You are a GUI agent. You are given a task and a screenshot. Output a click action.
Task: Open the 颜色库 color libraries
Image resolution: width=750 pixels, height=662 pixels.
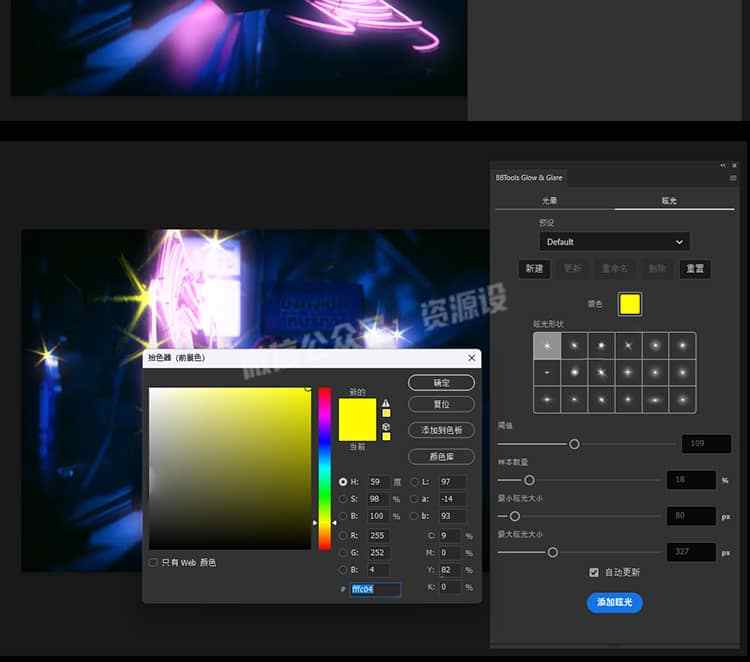coord(441,456)
